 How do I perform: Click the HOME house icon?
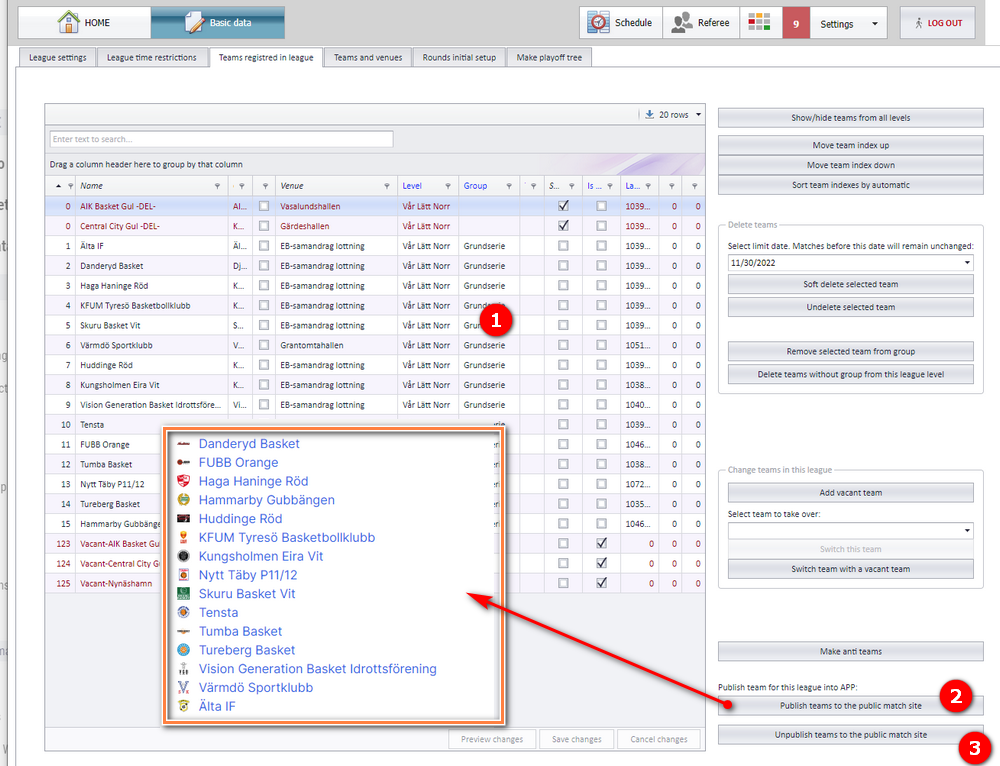pos(68,22)
